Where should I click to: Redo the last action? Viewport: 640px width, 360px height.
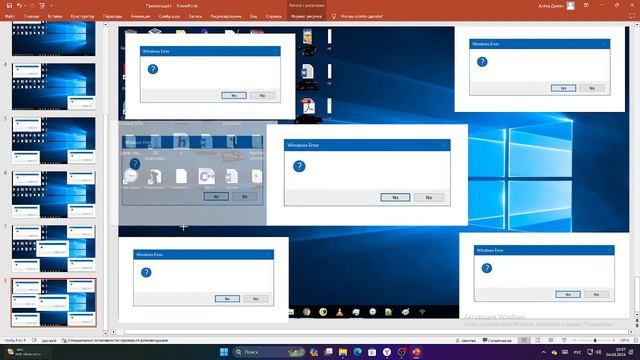[x=31, y=6]
